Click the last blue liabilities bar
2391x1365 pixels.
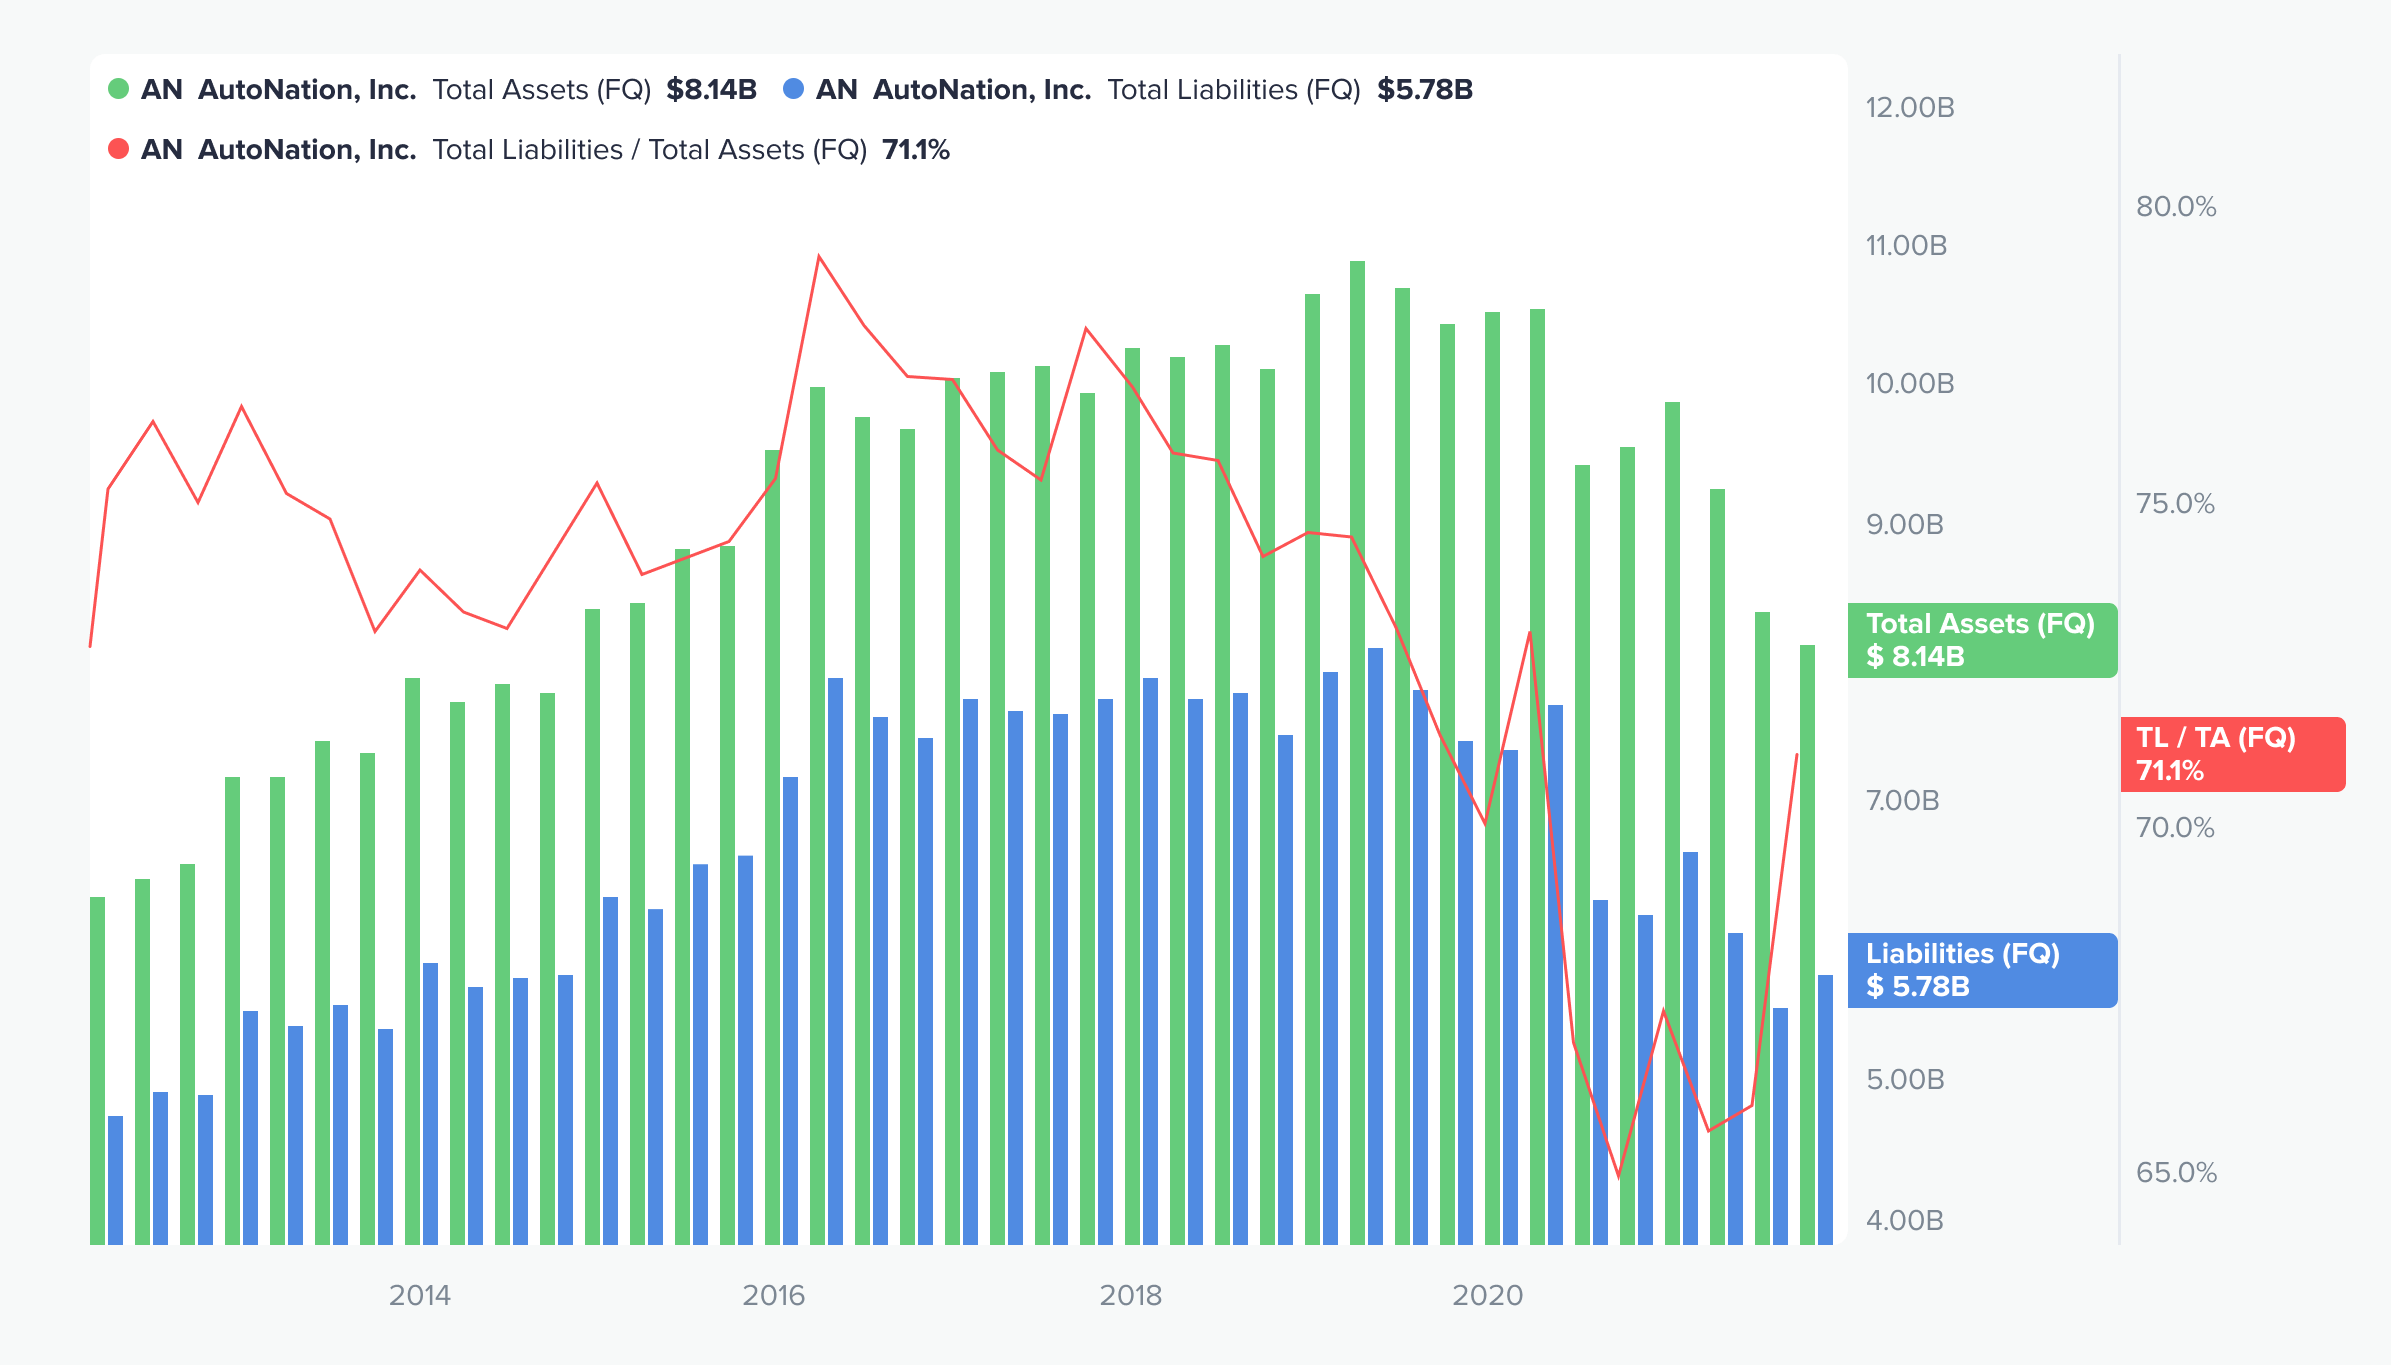1825,1110
